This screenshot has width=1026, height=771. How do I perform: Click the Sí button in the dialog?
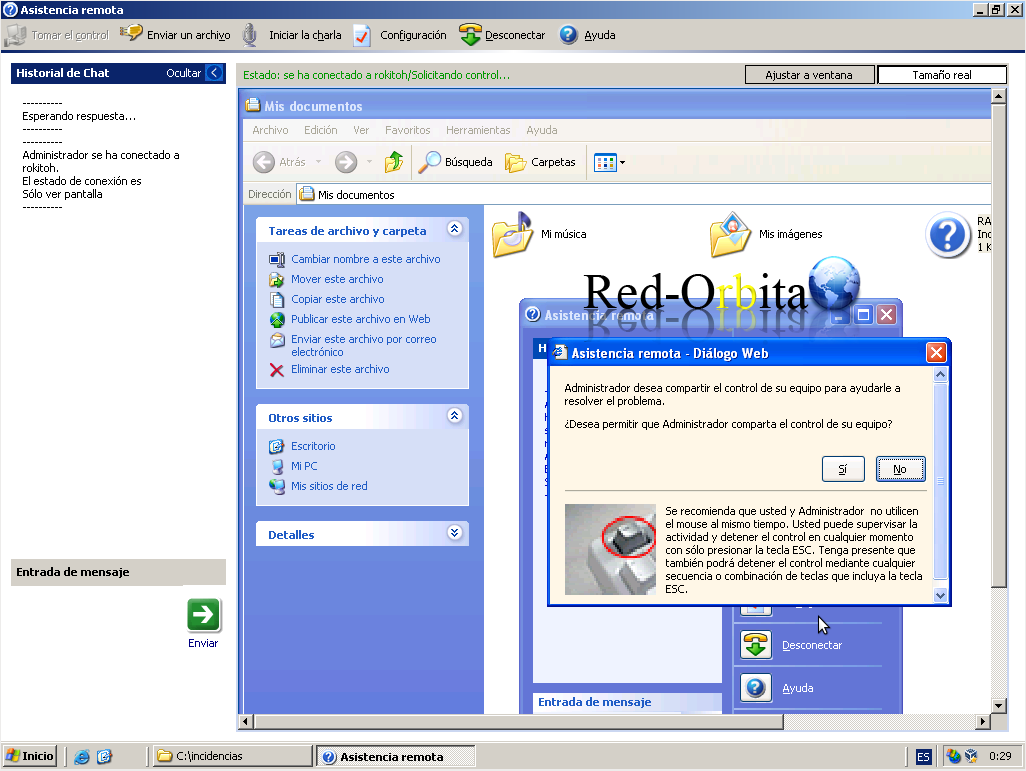(x=843, y=469)
